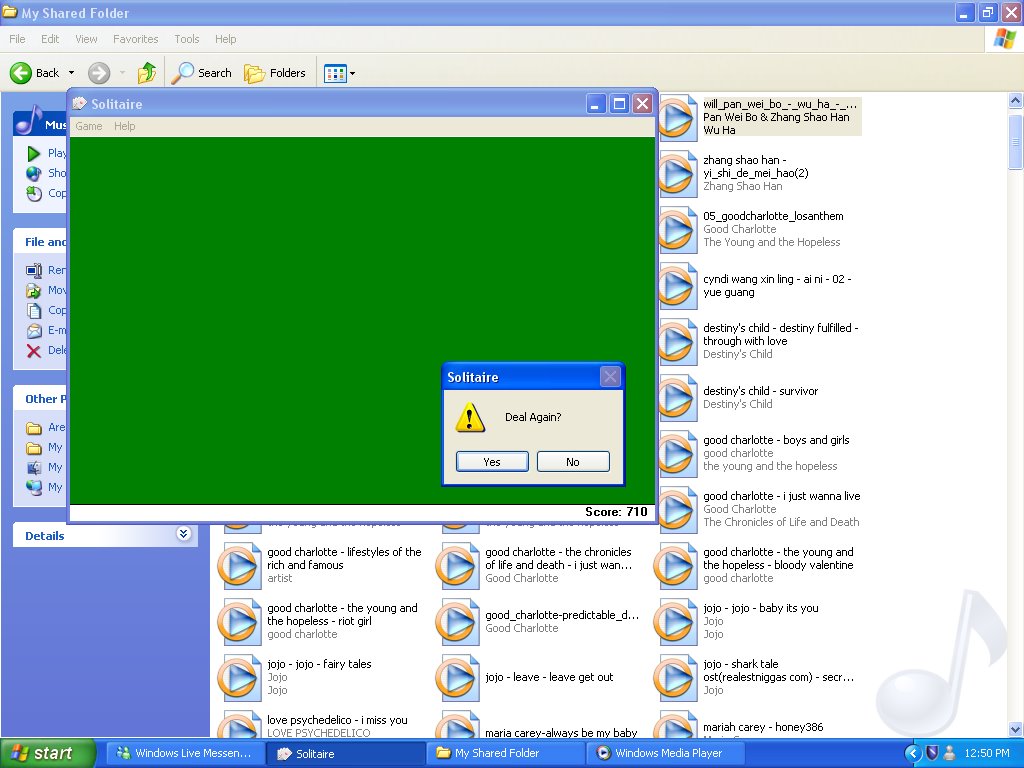Open Help menu in My Shared Folder window
This screenshot has width=1024, height=768.
(226, 39)
